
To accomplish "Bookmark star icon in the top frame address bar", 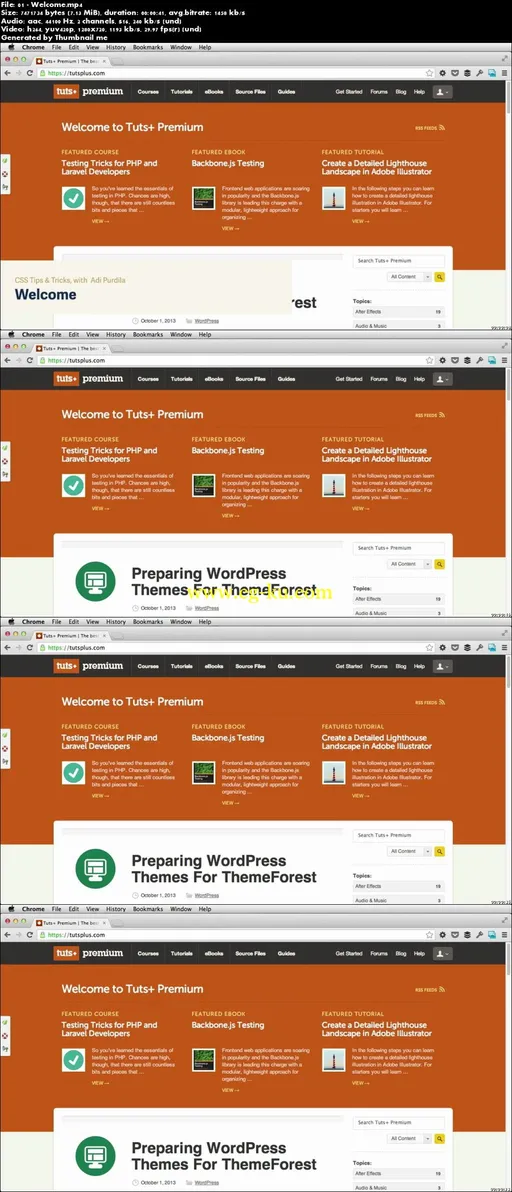I will [x=429, y=73].
